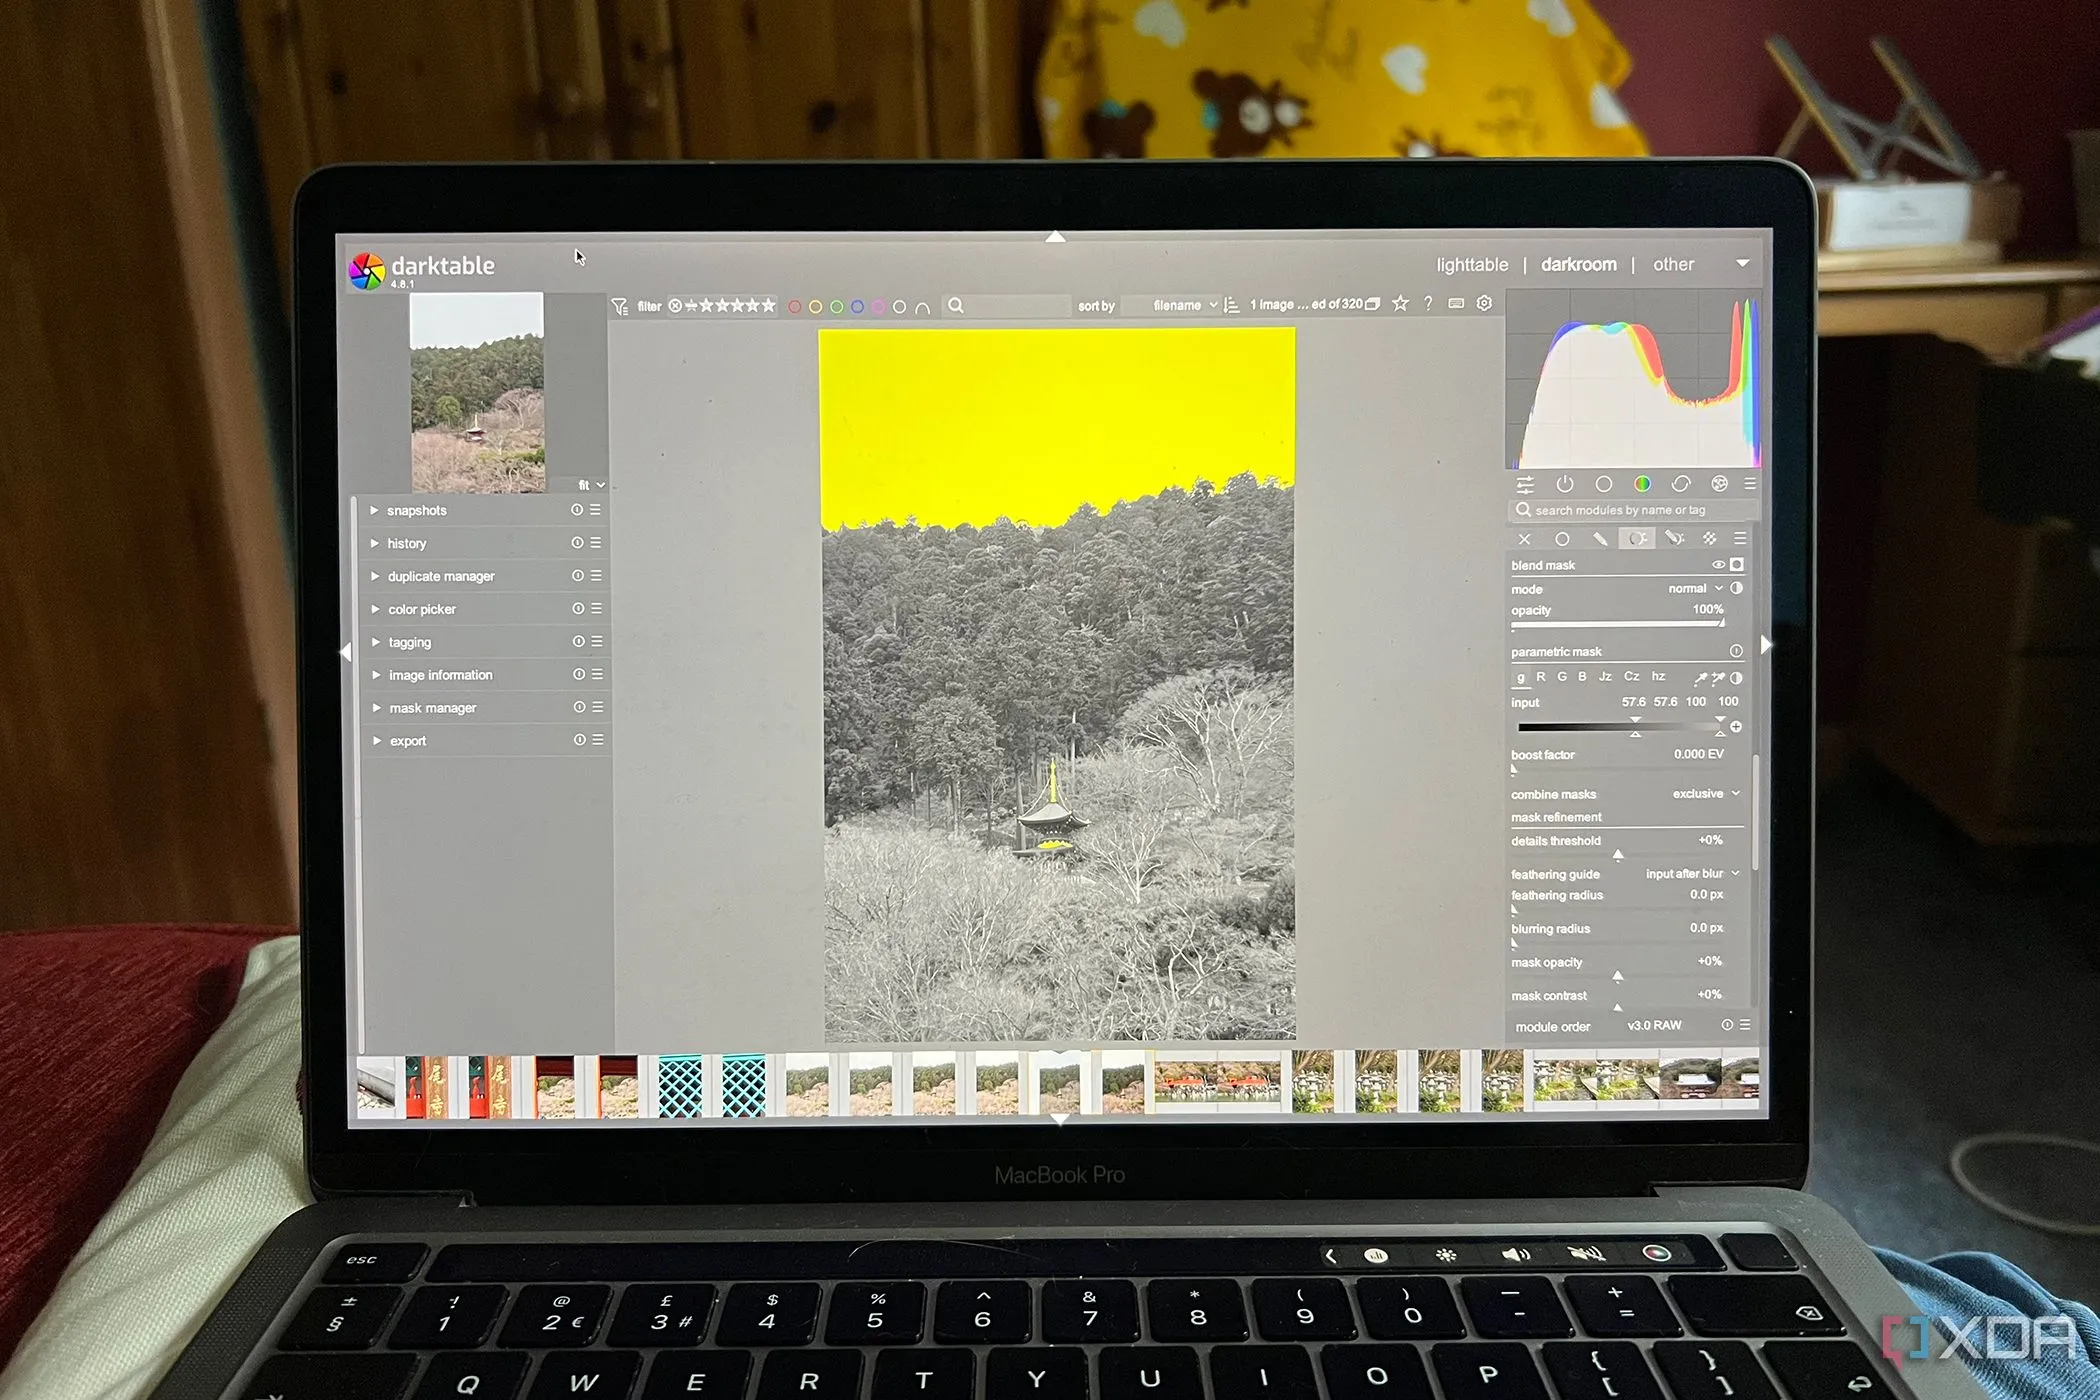Click the filter label in top bar

coord(649,306)
